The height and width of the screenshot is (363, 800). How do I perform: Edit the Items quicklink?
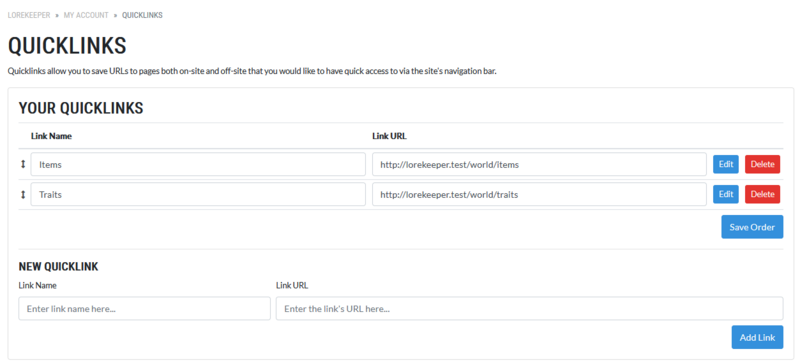coord(726,164)
